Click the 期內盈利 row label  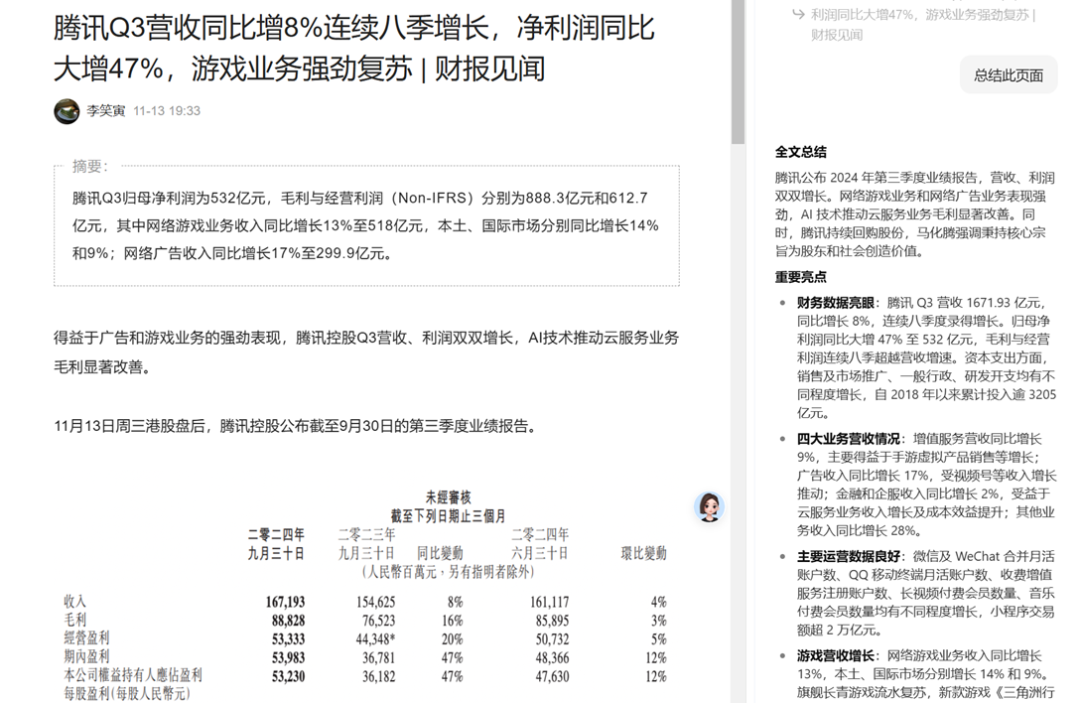click(x=87, y=656)
